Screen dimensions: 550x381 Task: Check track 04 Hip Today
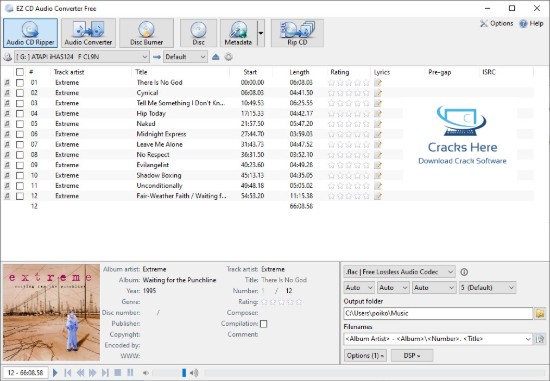20,114
